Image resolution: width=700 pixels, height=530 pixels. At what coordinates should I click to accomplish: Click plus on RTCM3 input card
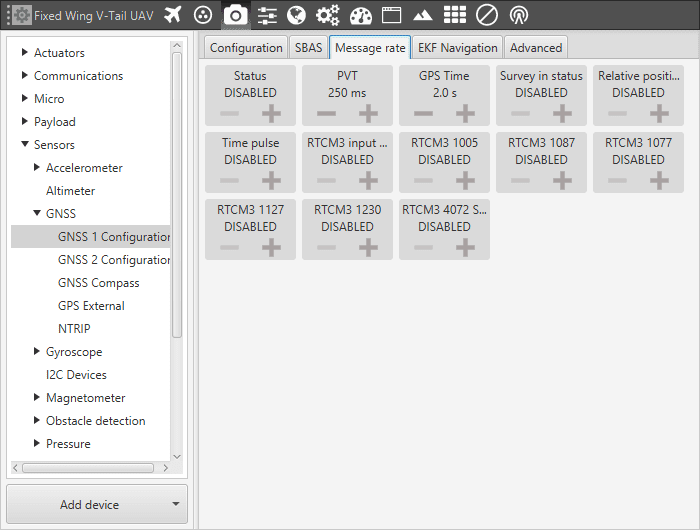click(x=368, y=180)
